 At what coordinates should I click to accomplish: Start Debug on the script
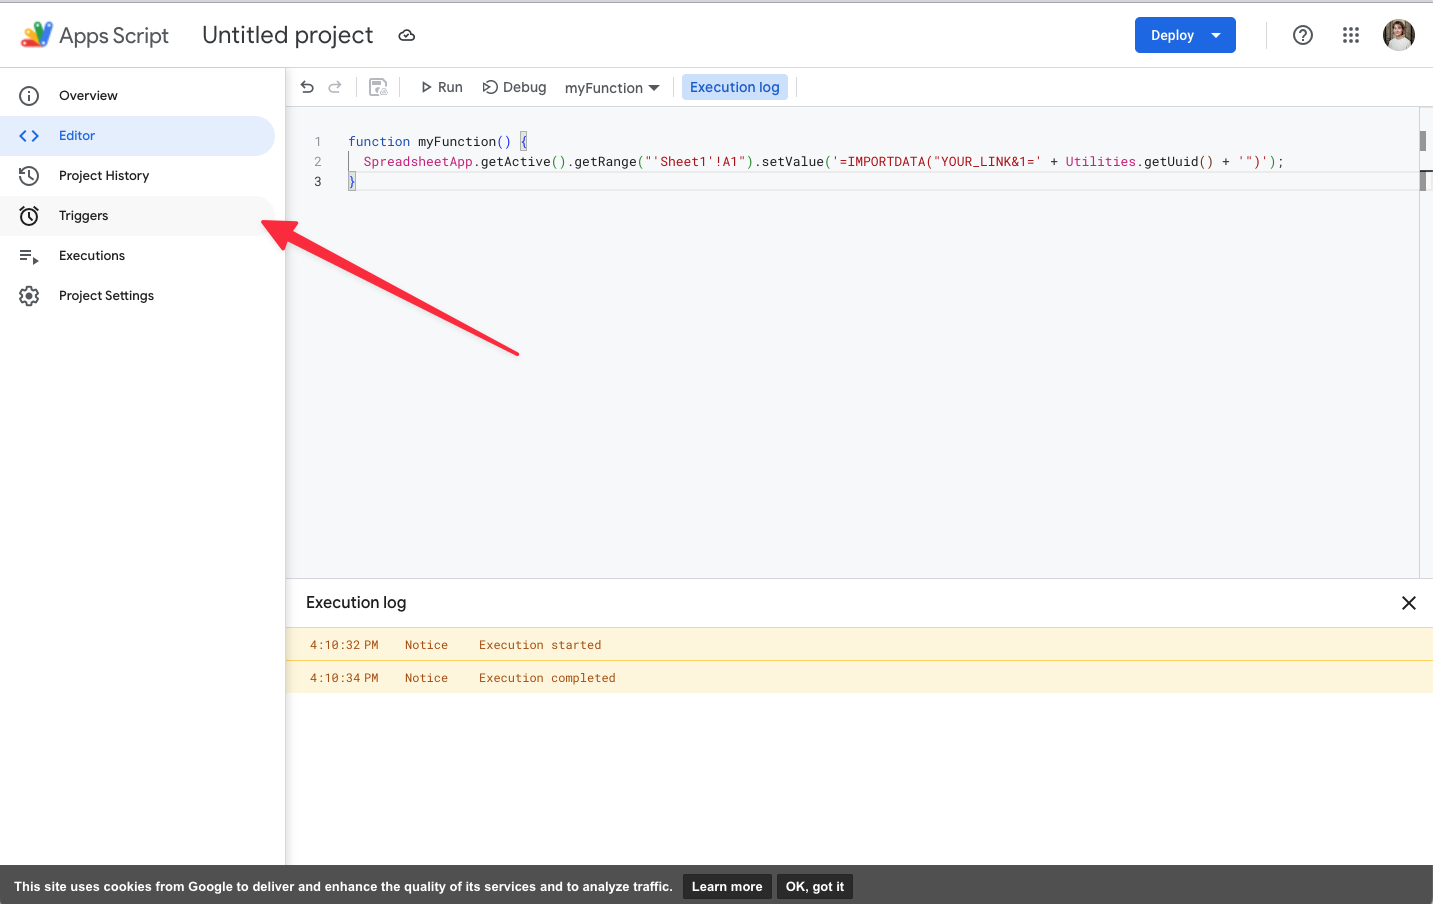(x=514, y=87)
